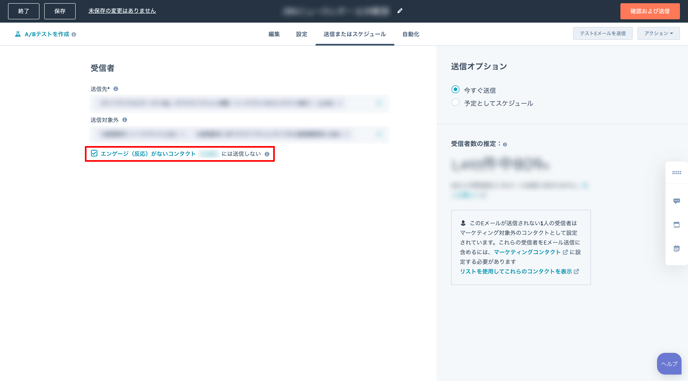Viewport: 688px width, 381px height.
Task: Click 確認および送信 orange button
Action: tap(650, 11)
